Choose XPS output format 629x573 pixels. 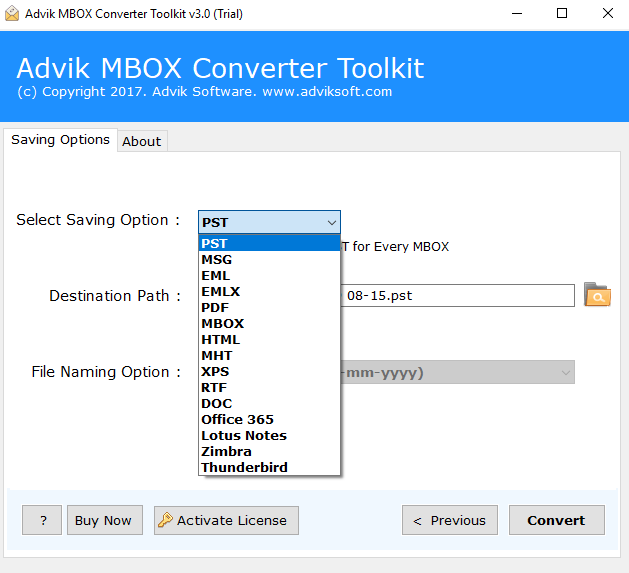[269, 372]
